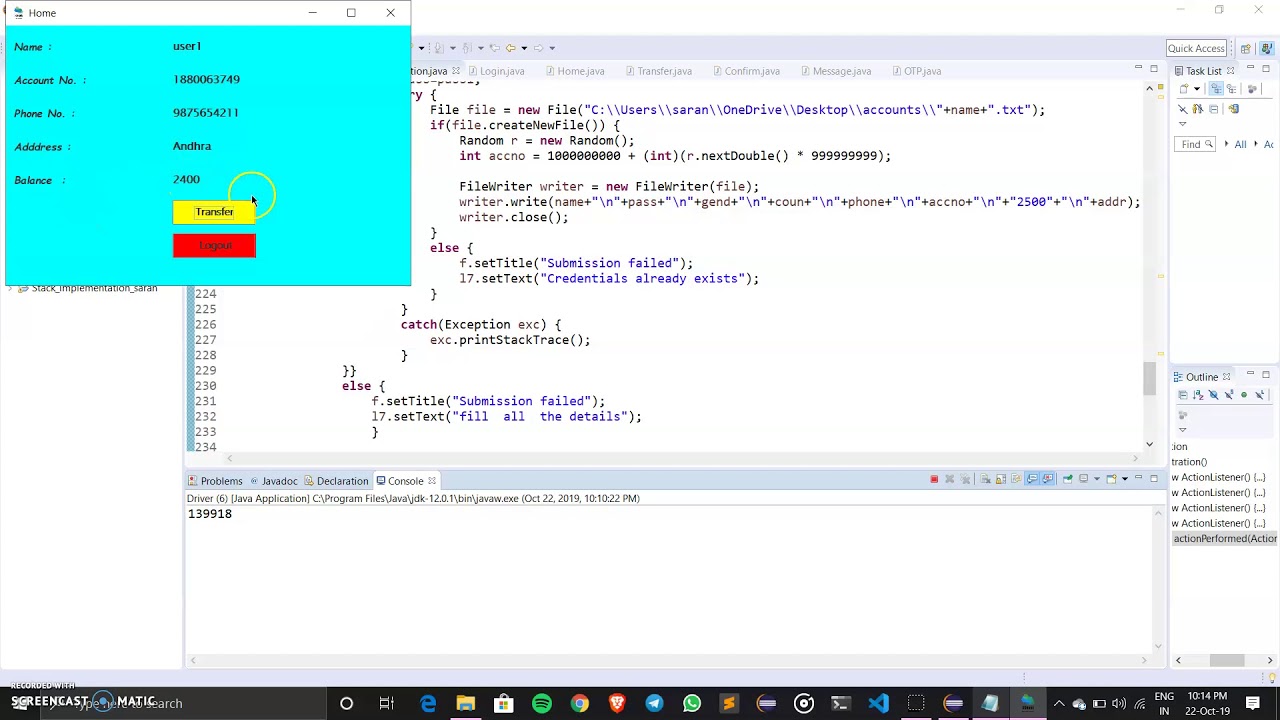The height and width of the screenshot is (720, 1280).
Task: Click balance value 2400 in Home window
Action: (x=186, y=179)
